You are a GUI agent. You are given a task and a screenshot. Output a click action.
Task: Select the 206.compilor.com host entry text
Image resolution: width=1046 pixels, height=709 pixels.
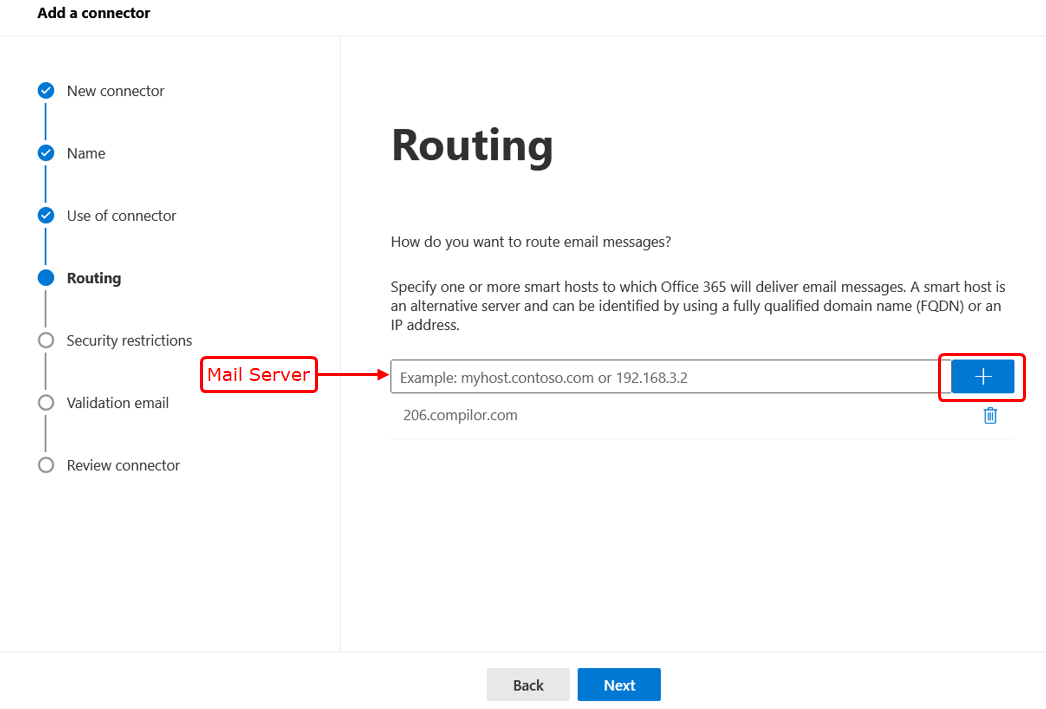click(460, 415)
